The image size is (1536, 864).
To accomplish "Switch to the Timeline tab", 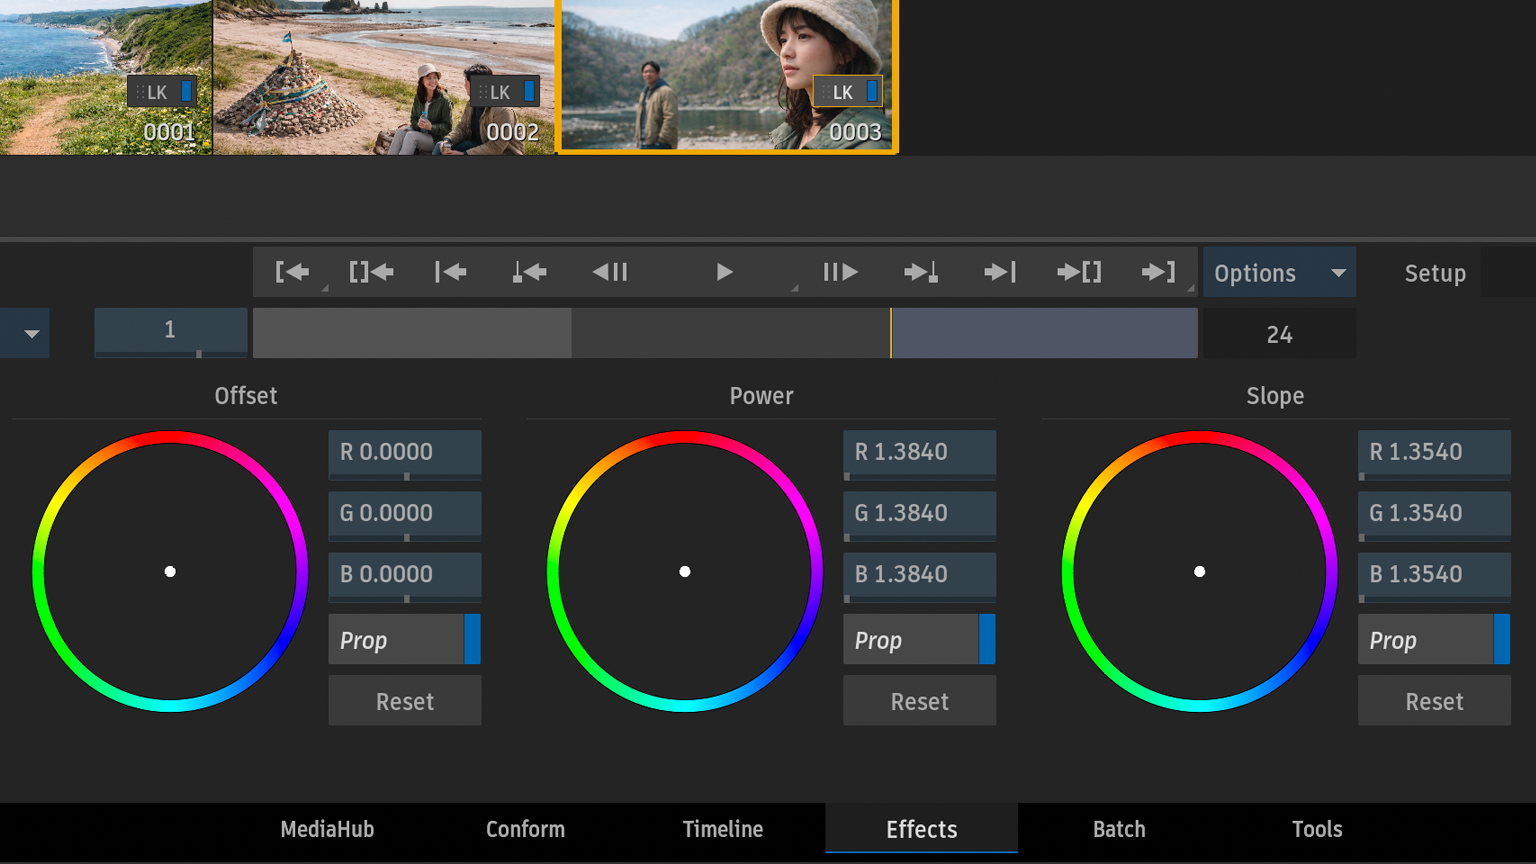I will [722, 829].
